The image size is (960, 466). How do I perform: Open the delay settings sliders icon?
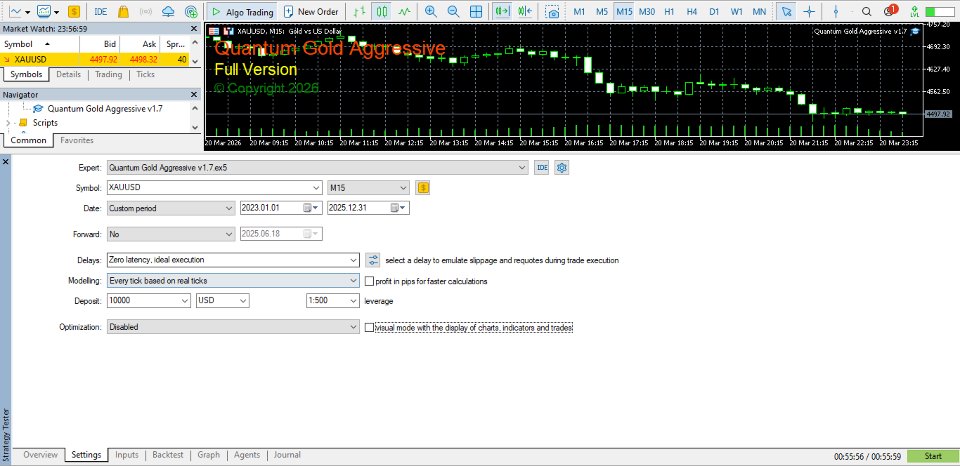tap(372, 260)
